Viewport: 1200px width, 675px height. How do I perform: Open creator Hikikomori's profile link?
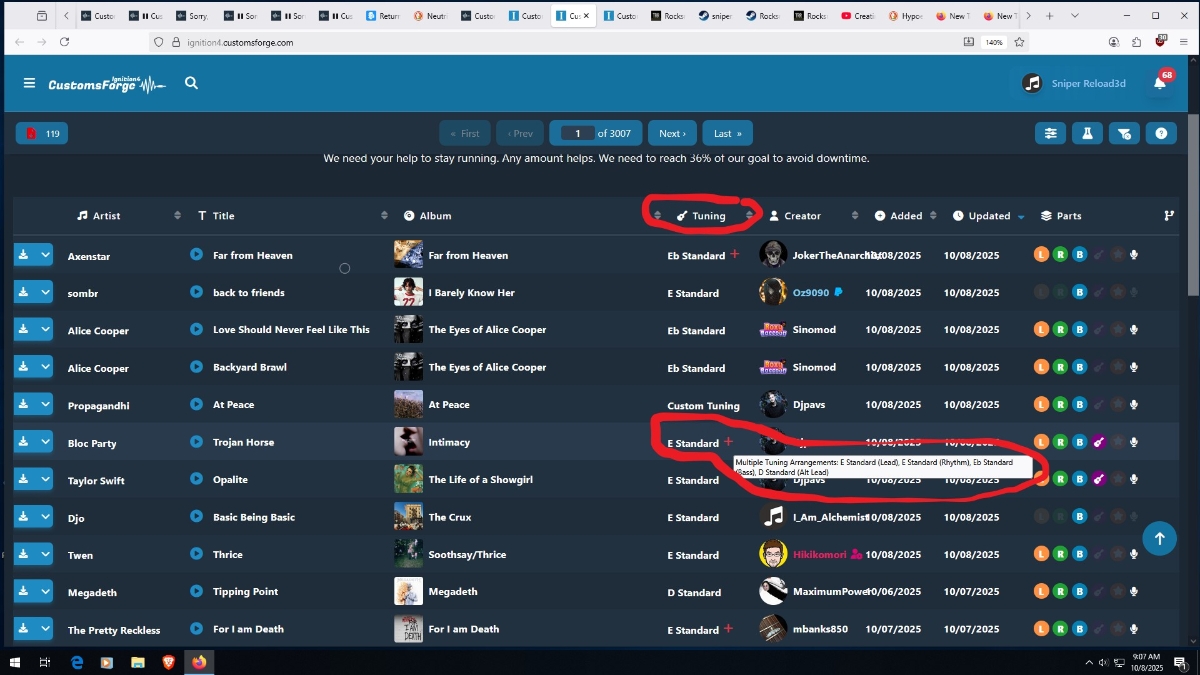click(819, 555)
